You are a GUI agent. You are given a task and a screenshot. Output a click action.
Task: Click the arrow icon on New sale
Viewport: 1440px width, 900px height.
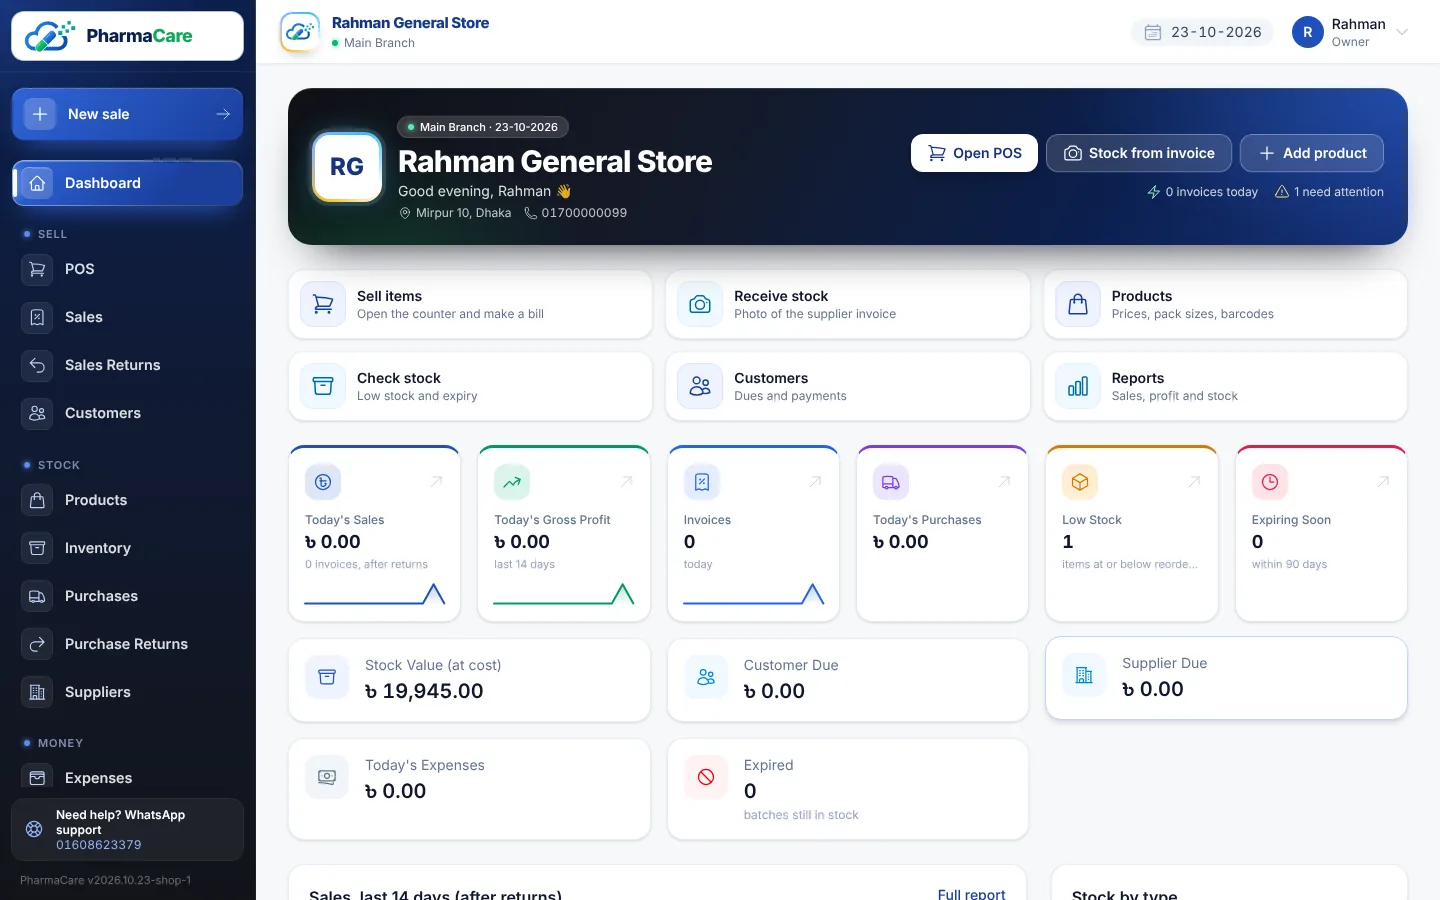tap(223, 114)
